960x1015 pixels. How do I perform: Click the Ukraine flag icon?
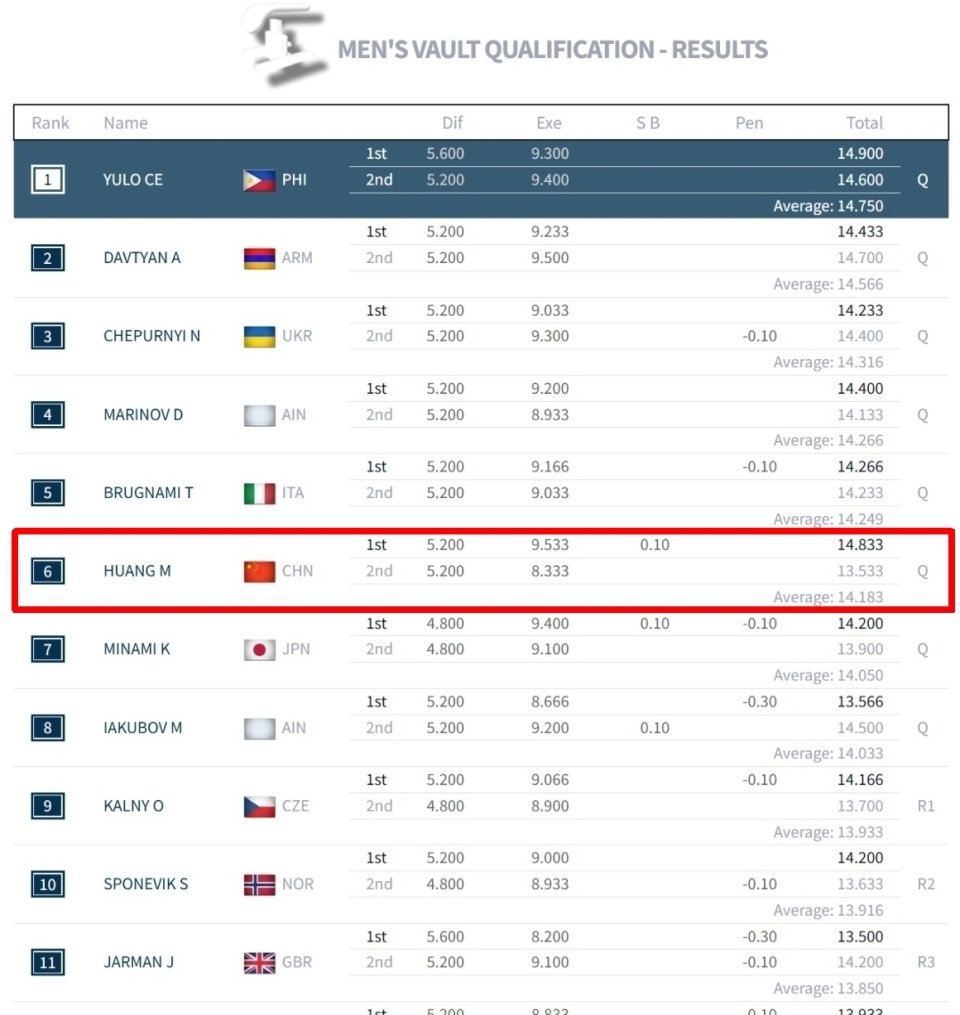coord(259,336)
